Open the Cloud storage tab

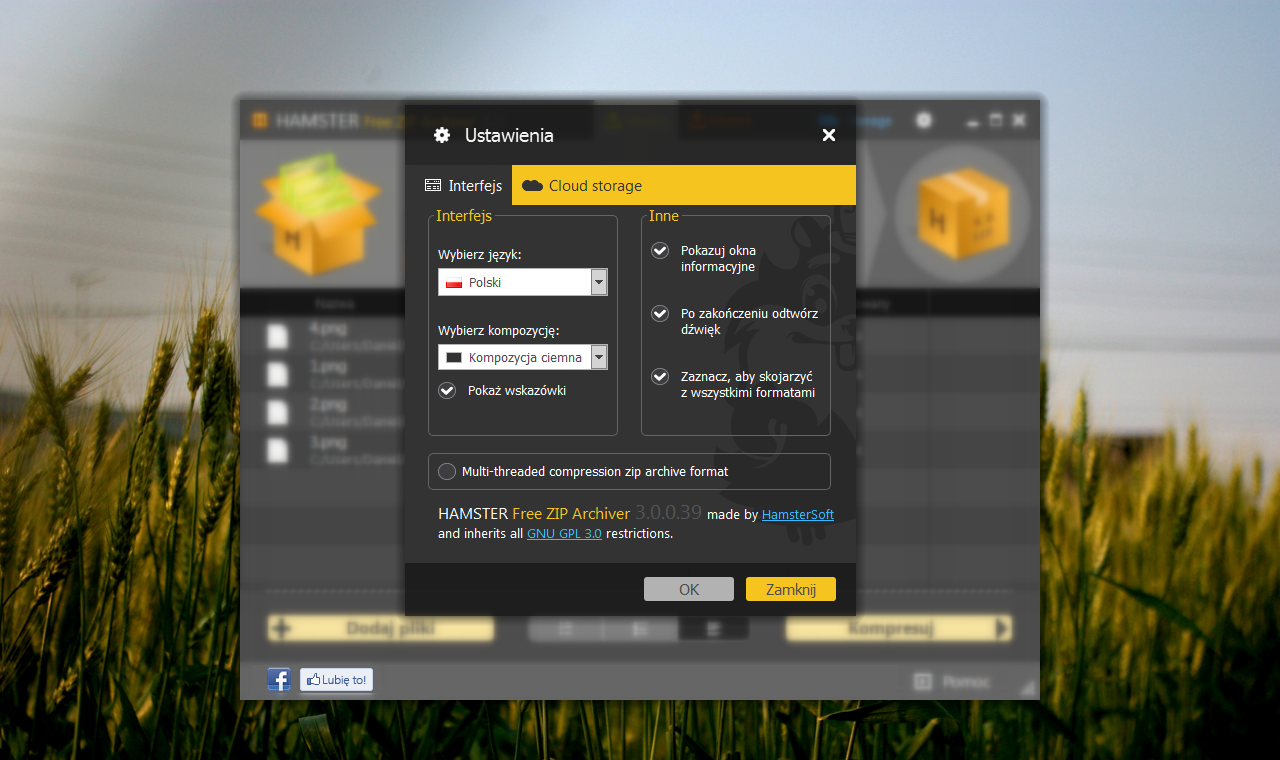tap(684, 186)
